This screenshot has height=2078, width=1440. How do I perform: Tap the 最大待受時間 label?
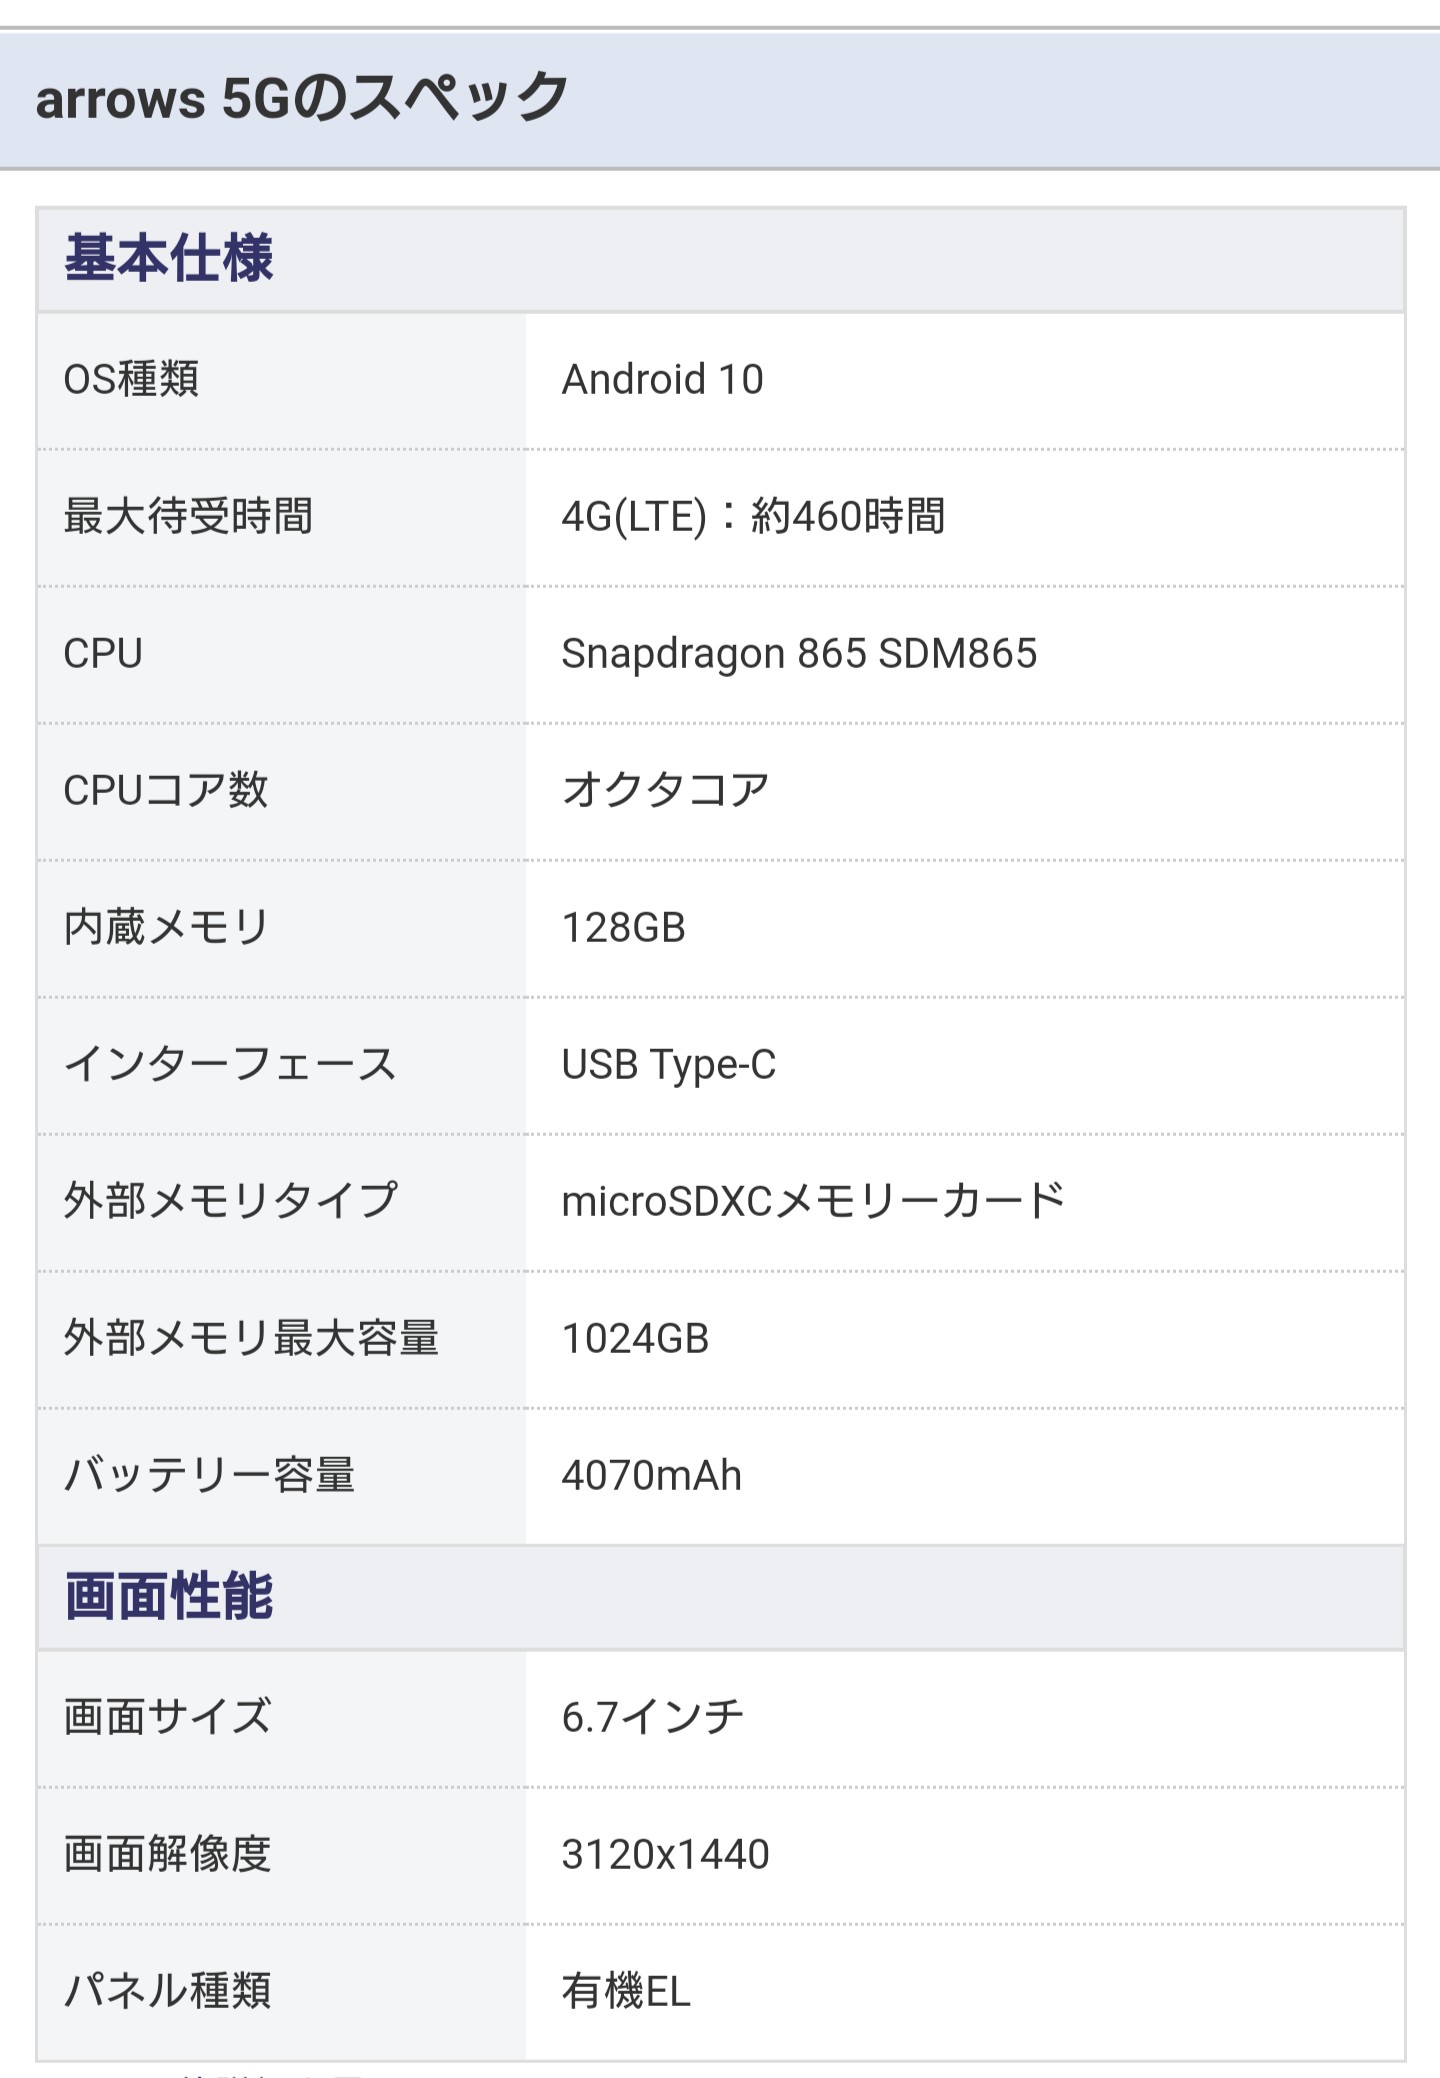point(188,517)
